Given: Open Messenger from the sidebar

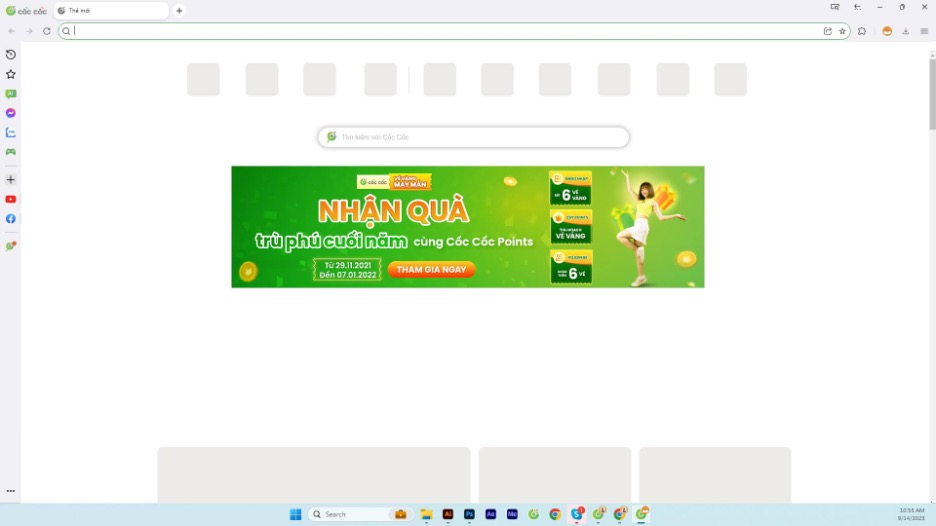Looking at the screenshot, I should (11, 113).
